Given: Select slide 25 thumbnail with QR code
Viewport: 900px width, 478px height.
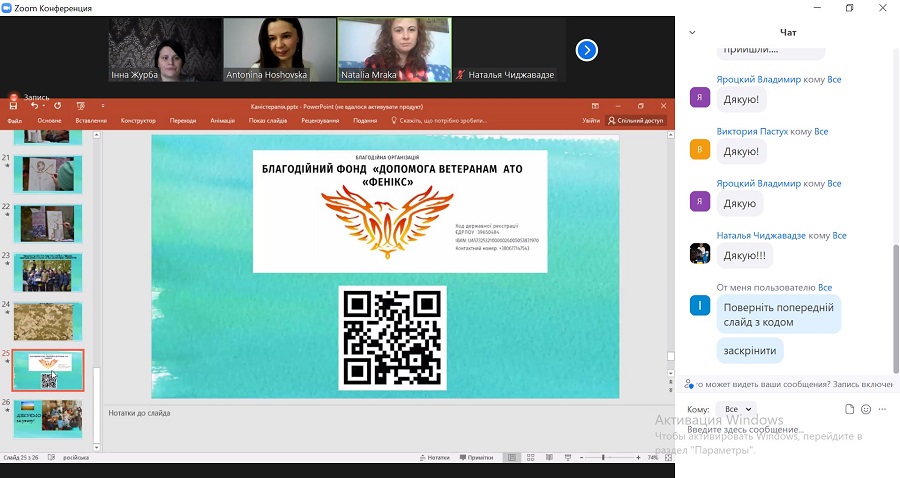Looking at the screenshot, I should point(48,371).
